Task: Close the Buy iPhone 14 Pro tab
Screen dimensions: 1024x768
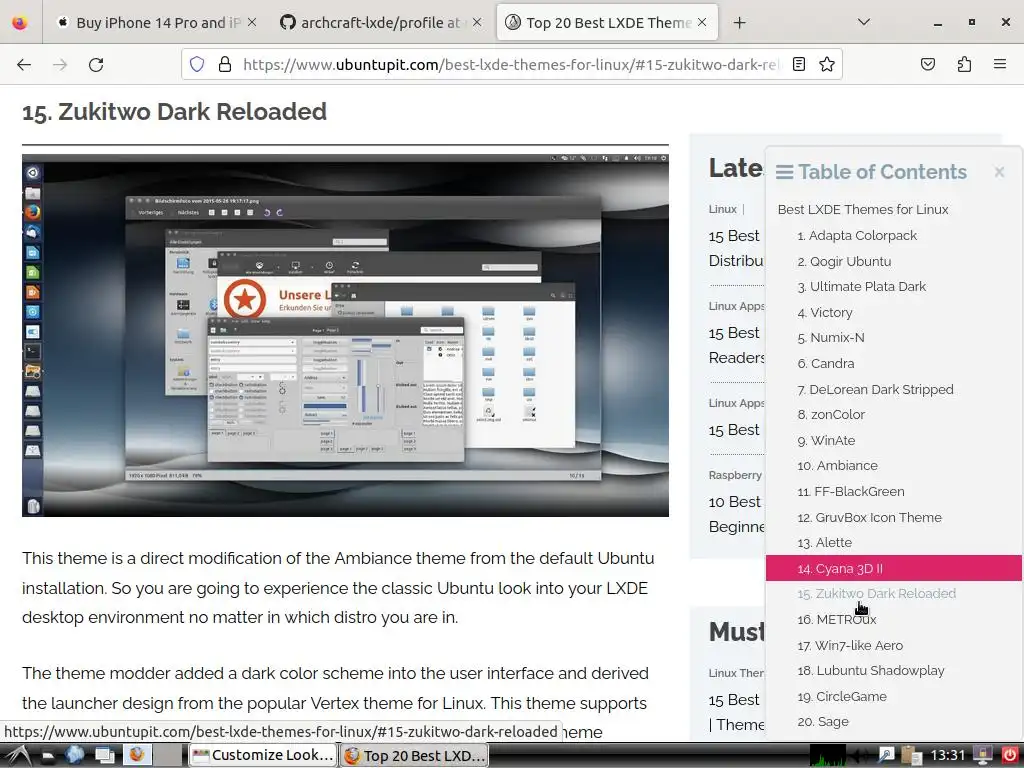Action: click(252, 22)
